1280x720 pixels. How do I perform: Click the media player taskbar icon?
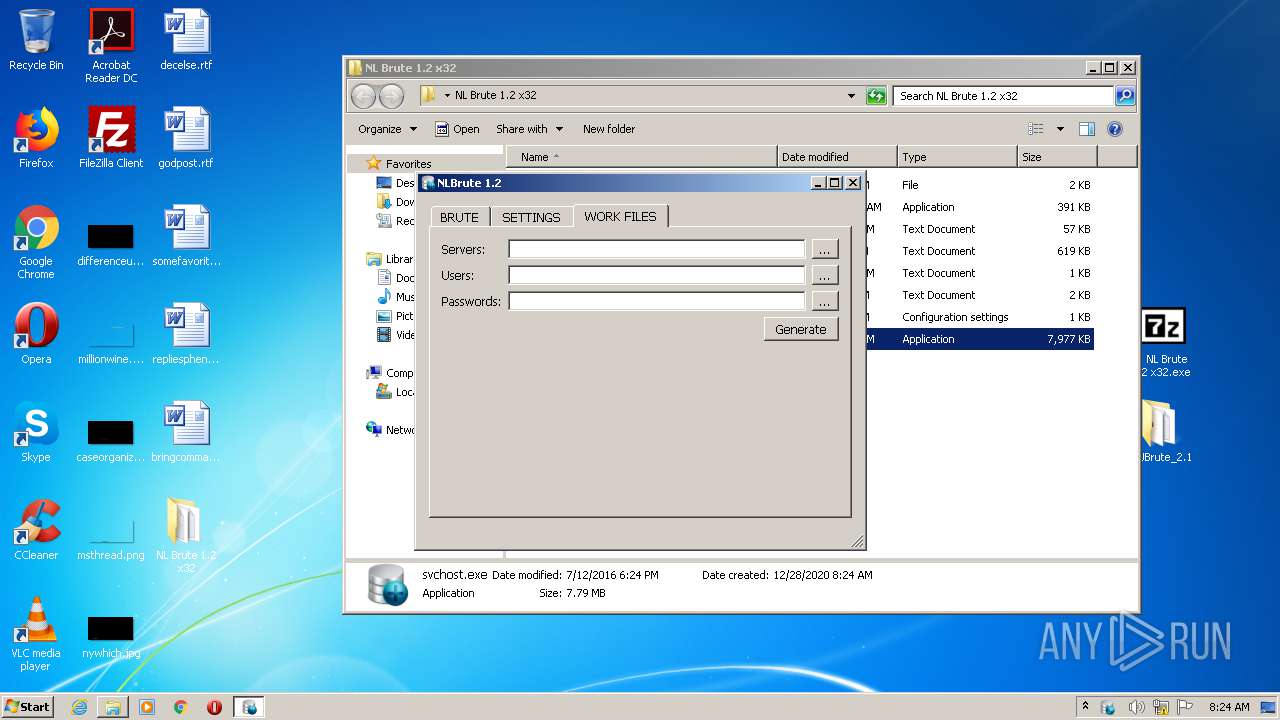pyautogui.click(x=147, y=707)
